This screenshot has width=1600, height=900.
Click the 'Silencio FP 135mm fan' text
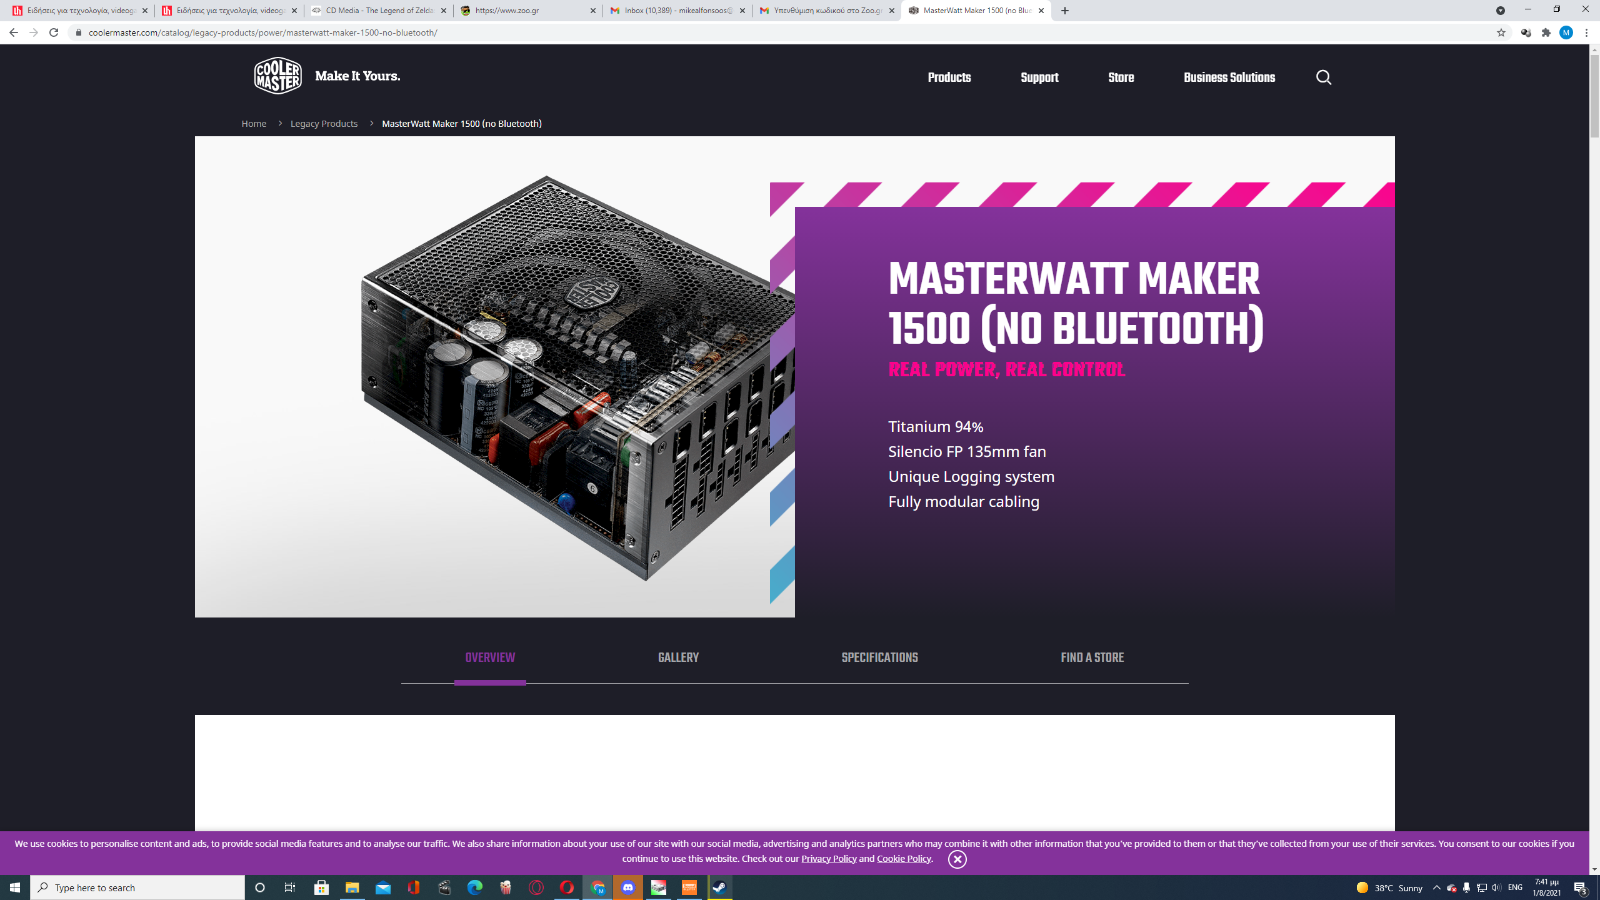[x=967, y=452]
